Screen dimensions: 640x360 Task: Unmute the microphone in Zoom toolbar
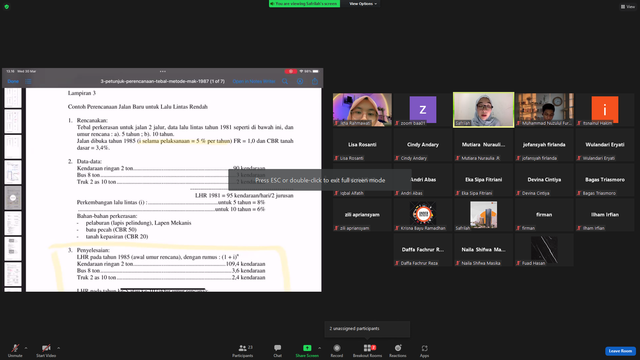[15, 350]
